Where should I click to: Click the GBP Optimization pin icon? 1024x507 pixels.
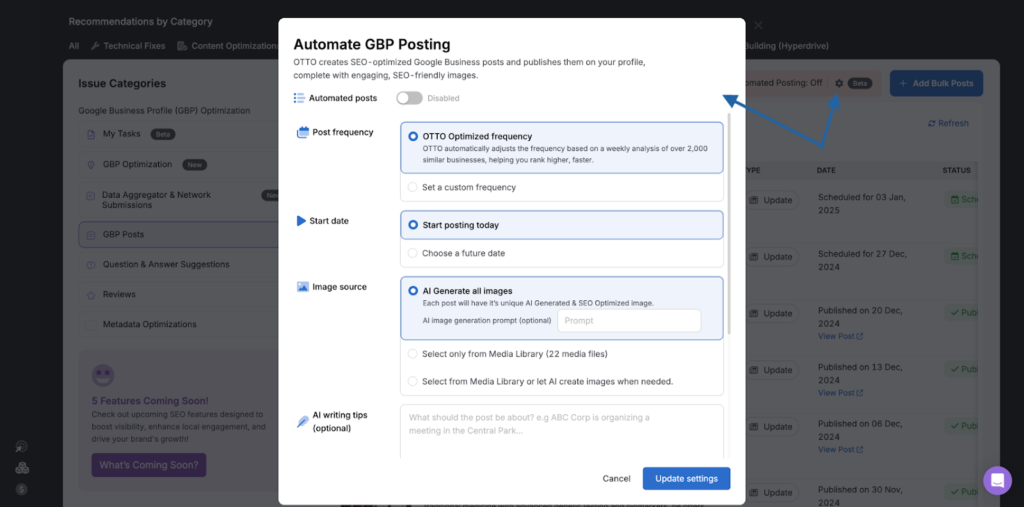click(x=91, y=165)
